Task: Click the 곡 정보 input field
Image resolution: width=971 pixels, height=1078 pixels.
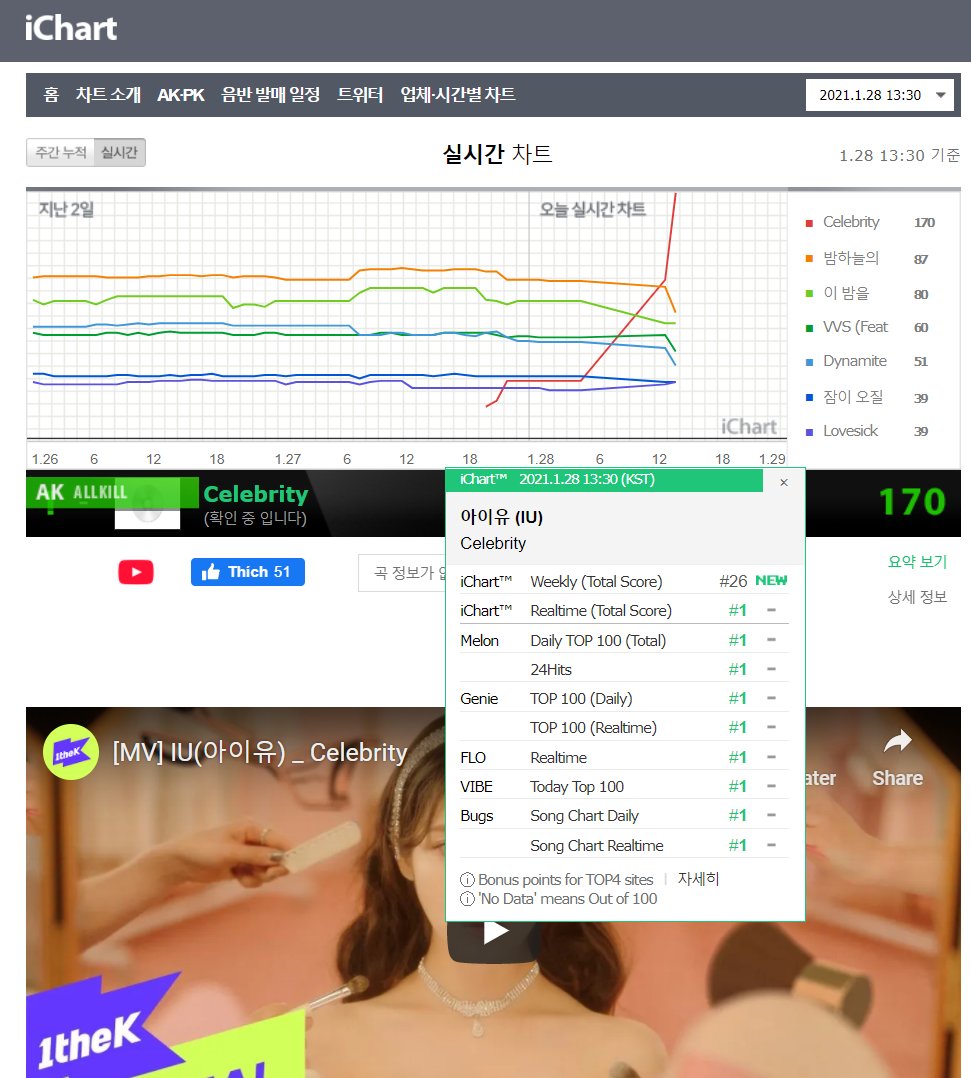Action: [402, 573]
